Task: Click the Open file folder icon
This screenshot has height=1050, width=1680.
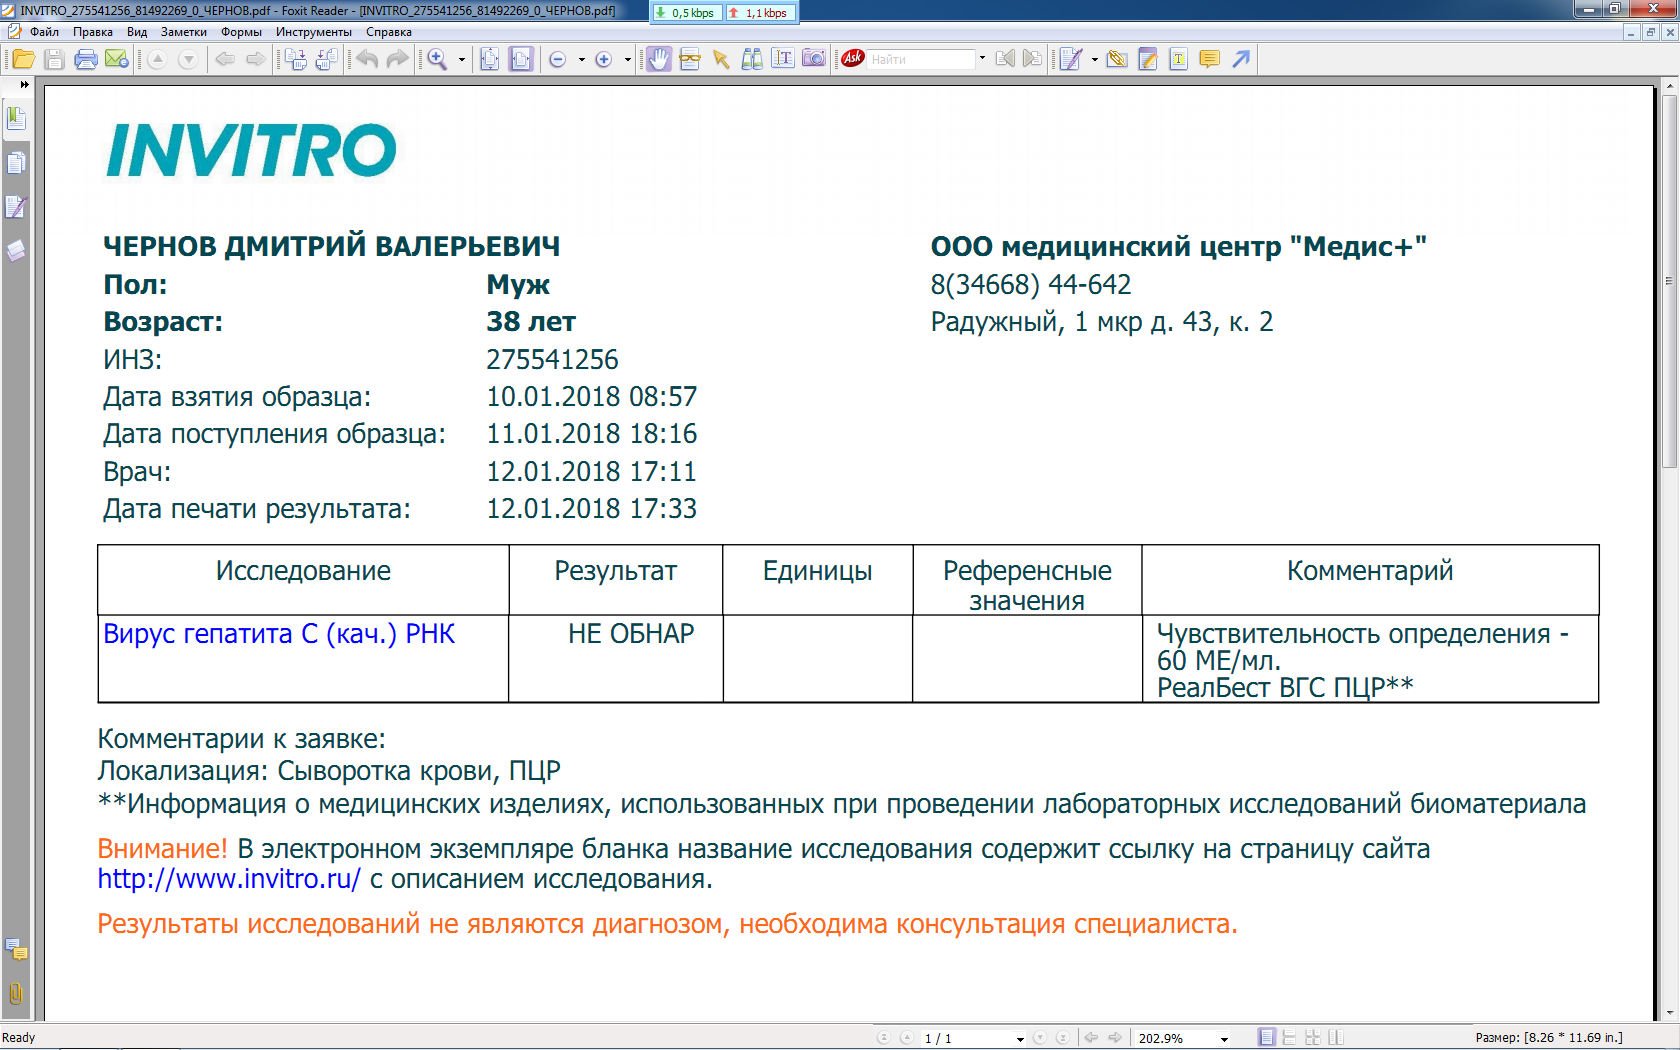Action: [24, 60]
